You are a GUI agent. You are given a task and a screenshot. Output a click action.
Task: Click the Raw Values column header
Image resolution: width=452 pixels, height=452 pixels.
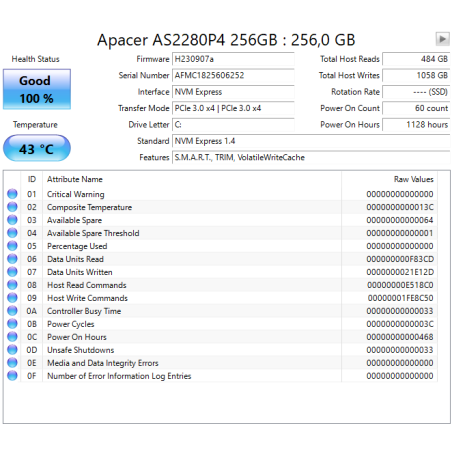click(x=389, y=179)
